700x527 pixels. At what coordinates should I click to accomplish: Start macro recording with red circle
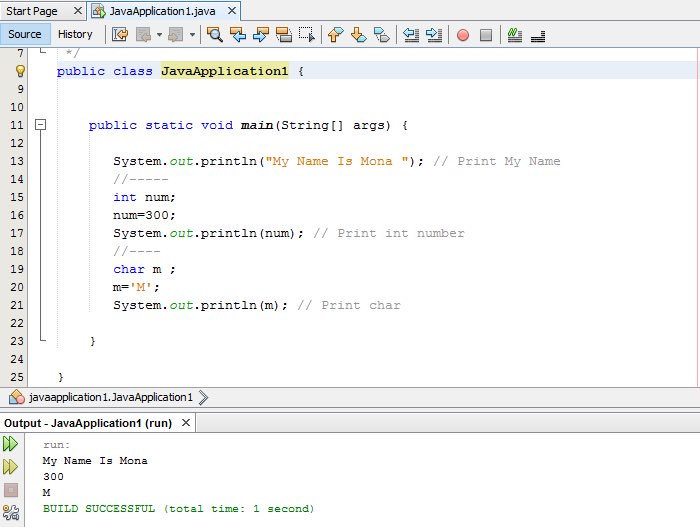[x=463, y=35]
